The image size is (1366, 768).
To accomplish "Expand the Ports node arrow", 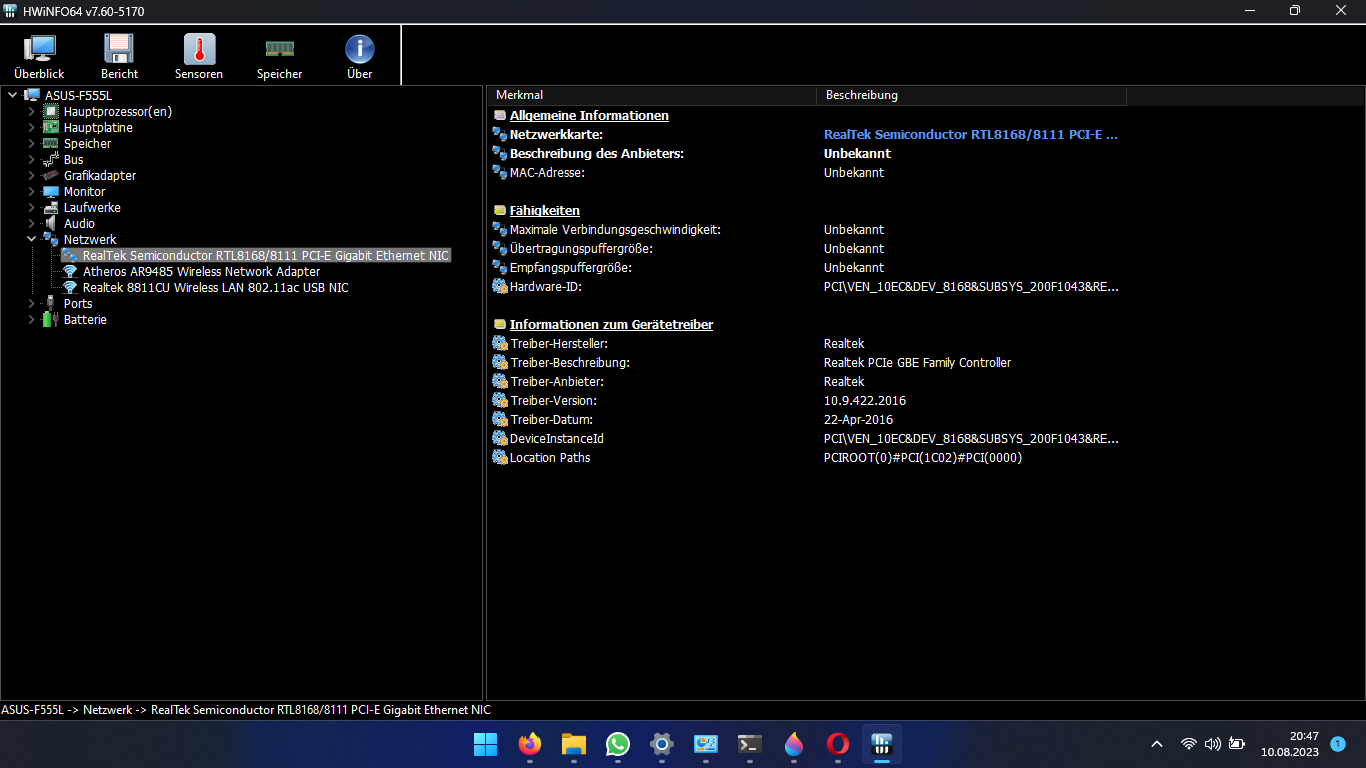I will (x=31, y=303).
